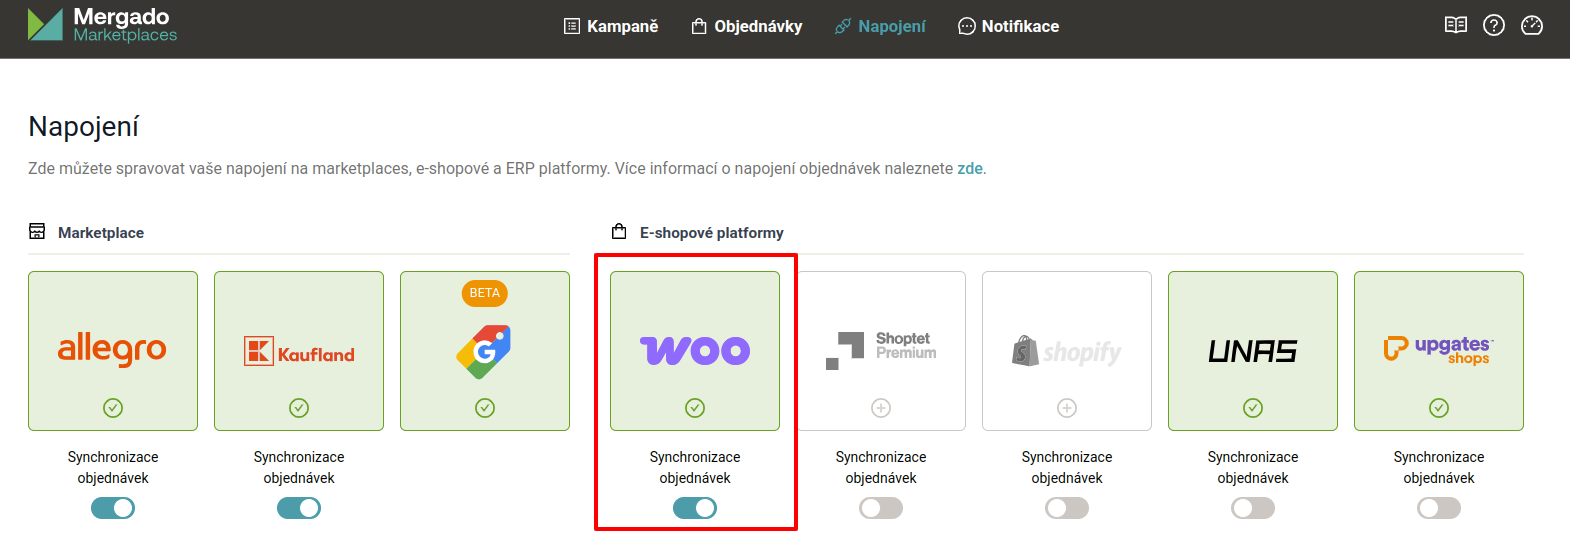Add Shoptet Premium connection via plus icon
Screen dimensions: 1570x542
(x=881, y=408)
